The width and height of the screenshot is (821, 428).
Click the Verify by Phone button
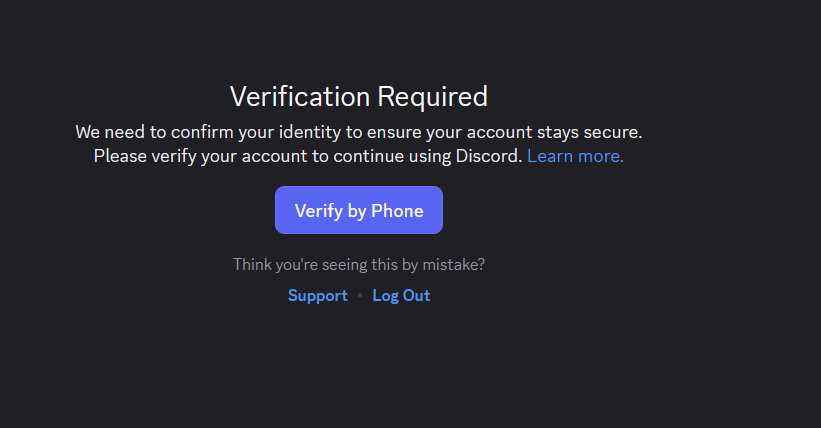(359, 210)
